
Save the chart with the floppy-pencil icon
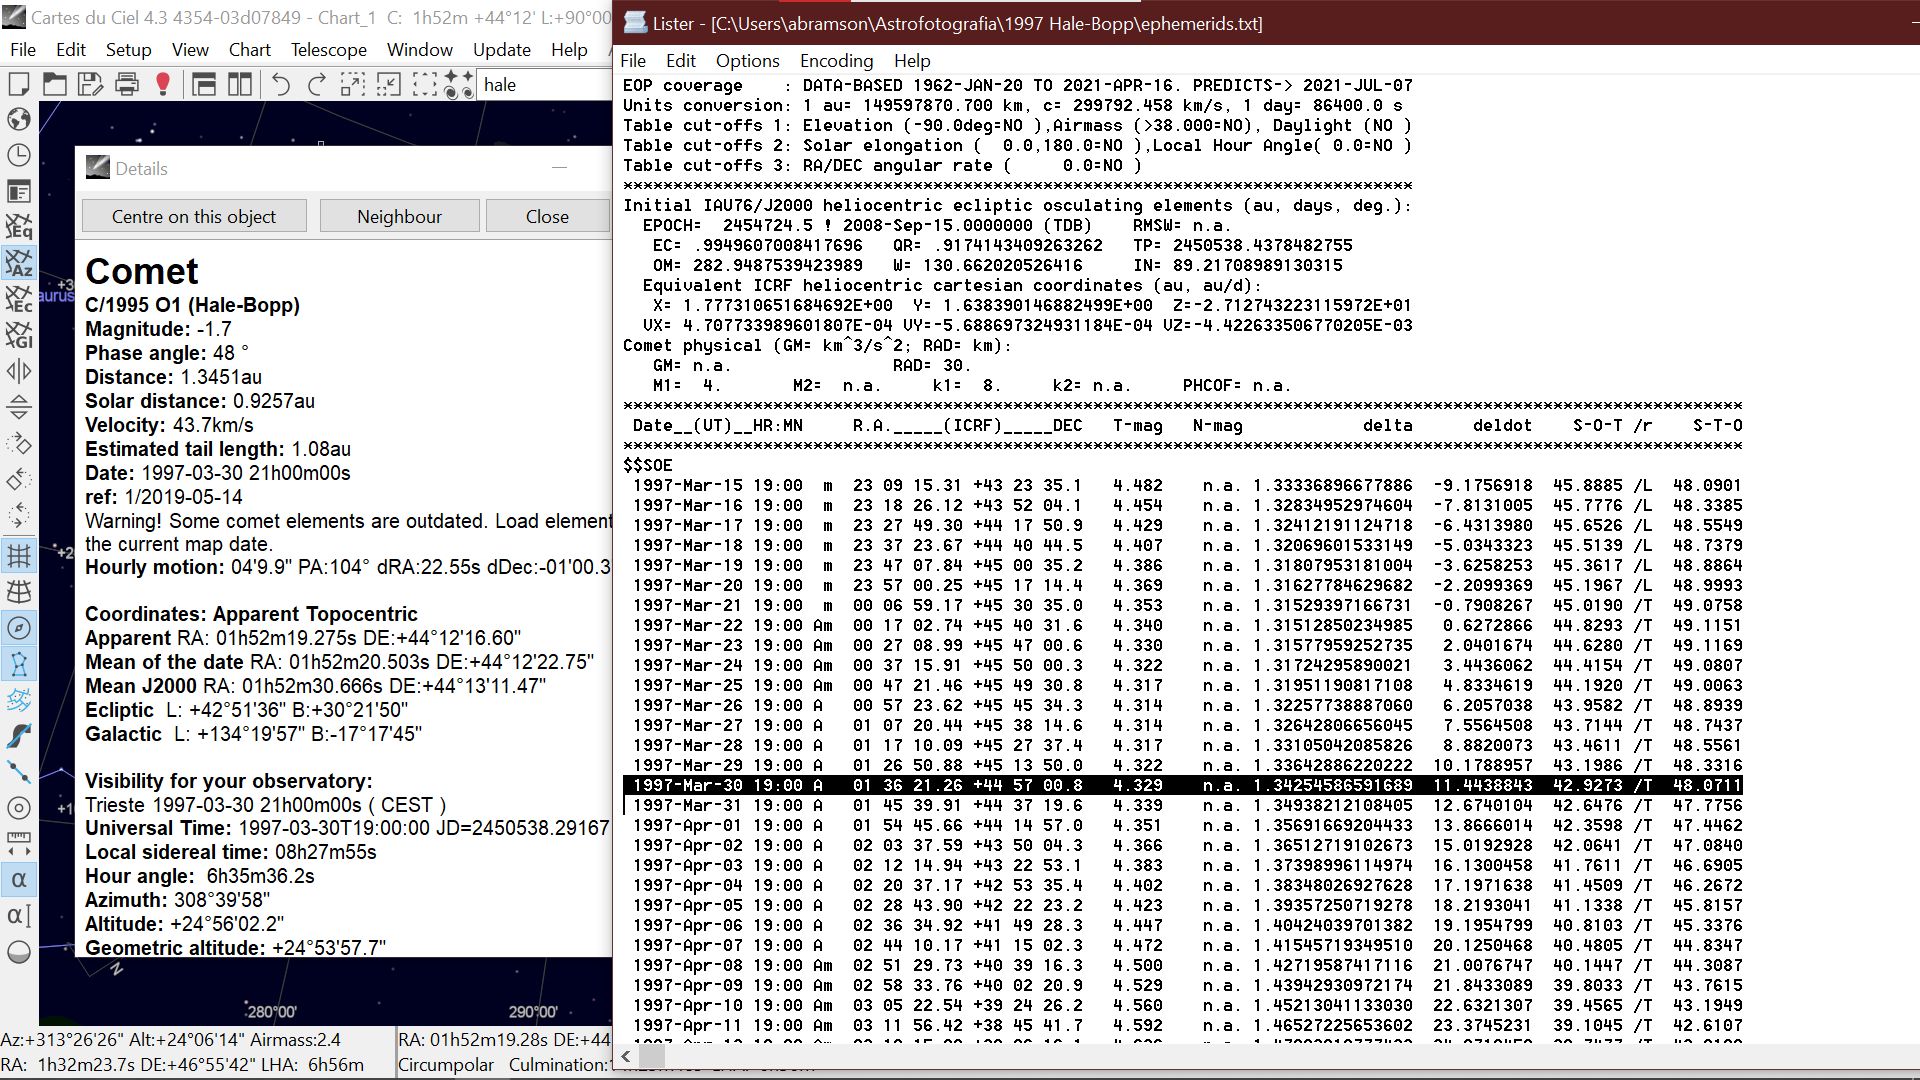(x=90, y=85)
